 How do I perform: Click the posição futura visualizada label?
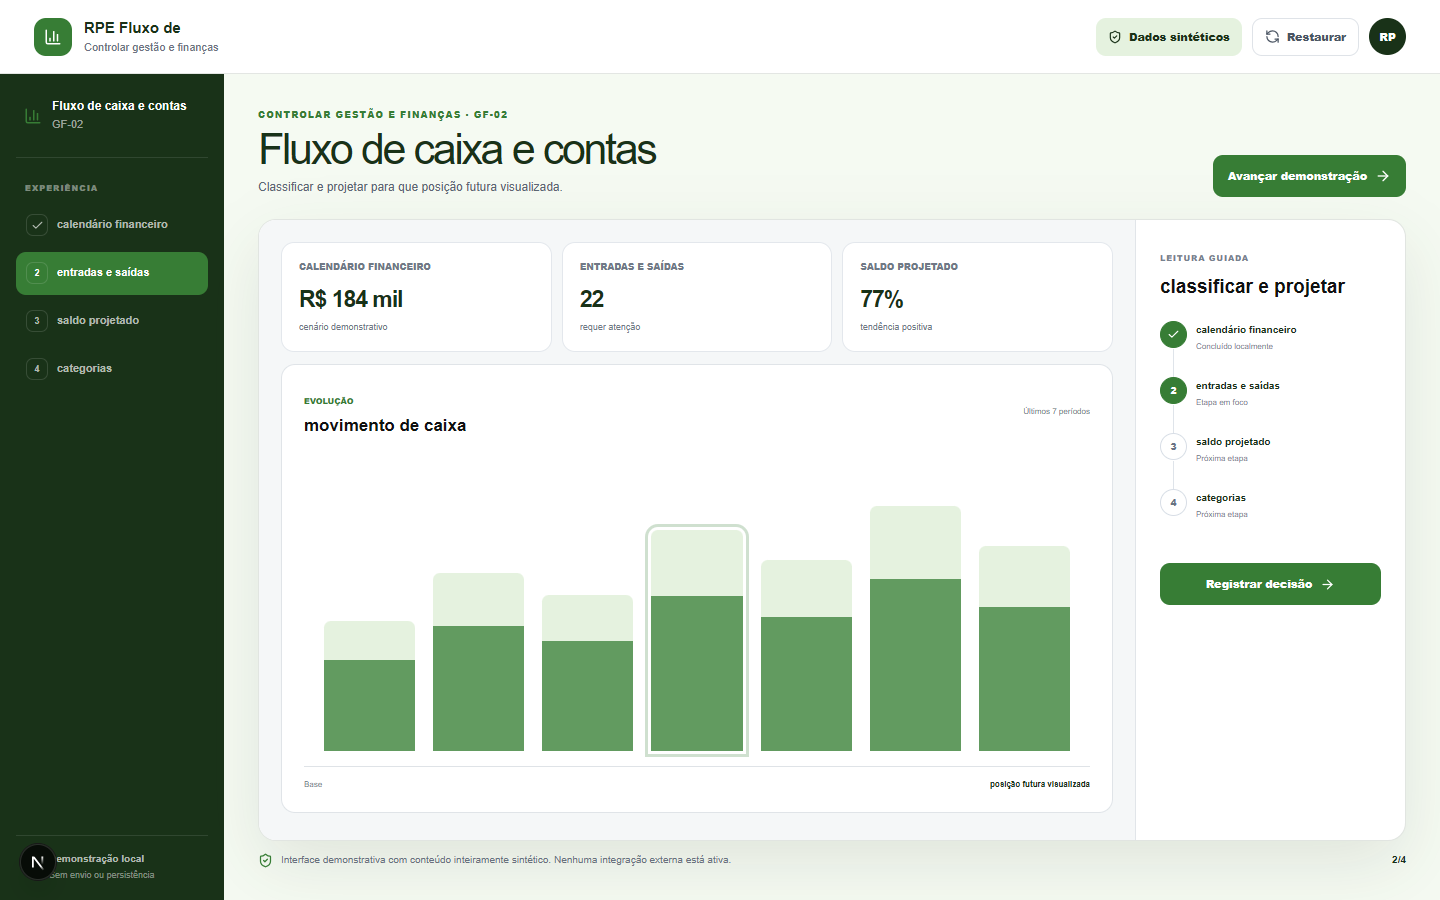point(1040,784)
